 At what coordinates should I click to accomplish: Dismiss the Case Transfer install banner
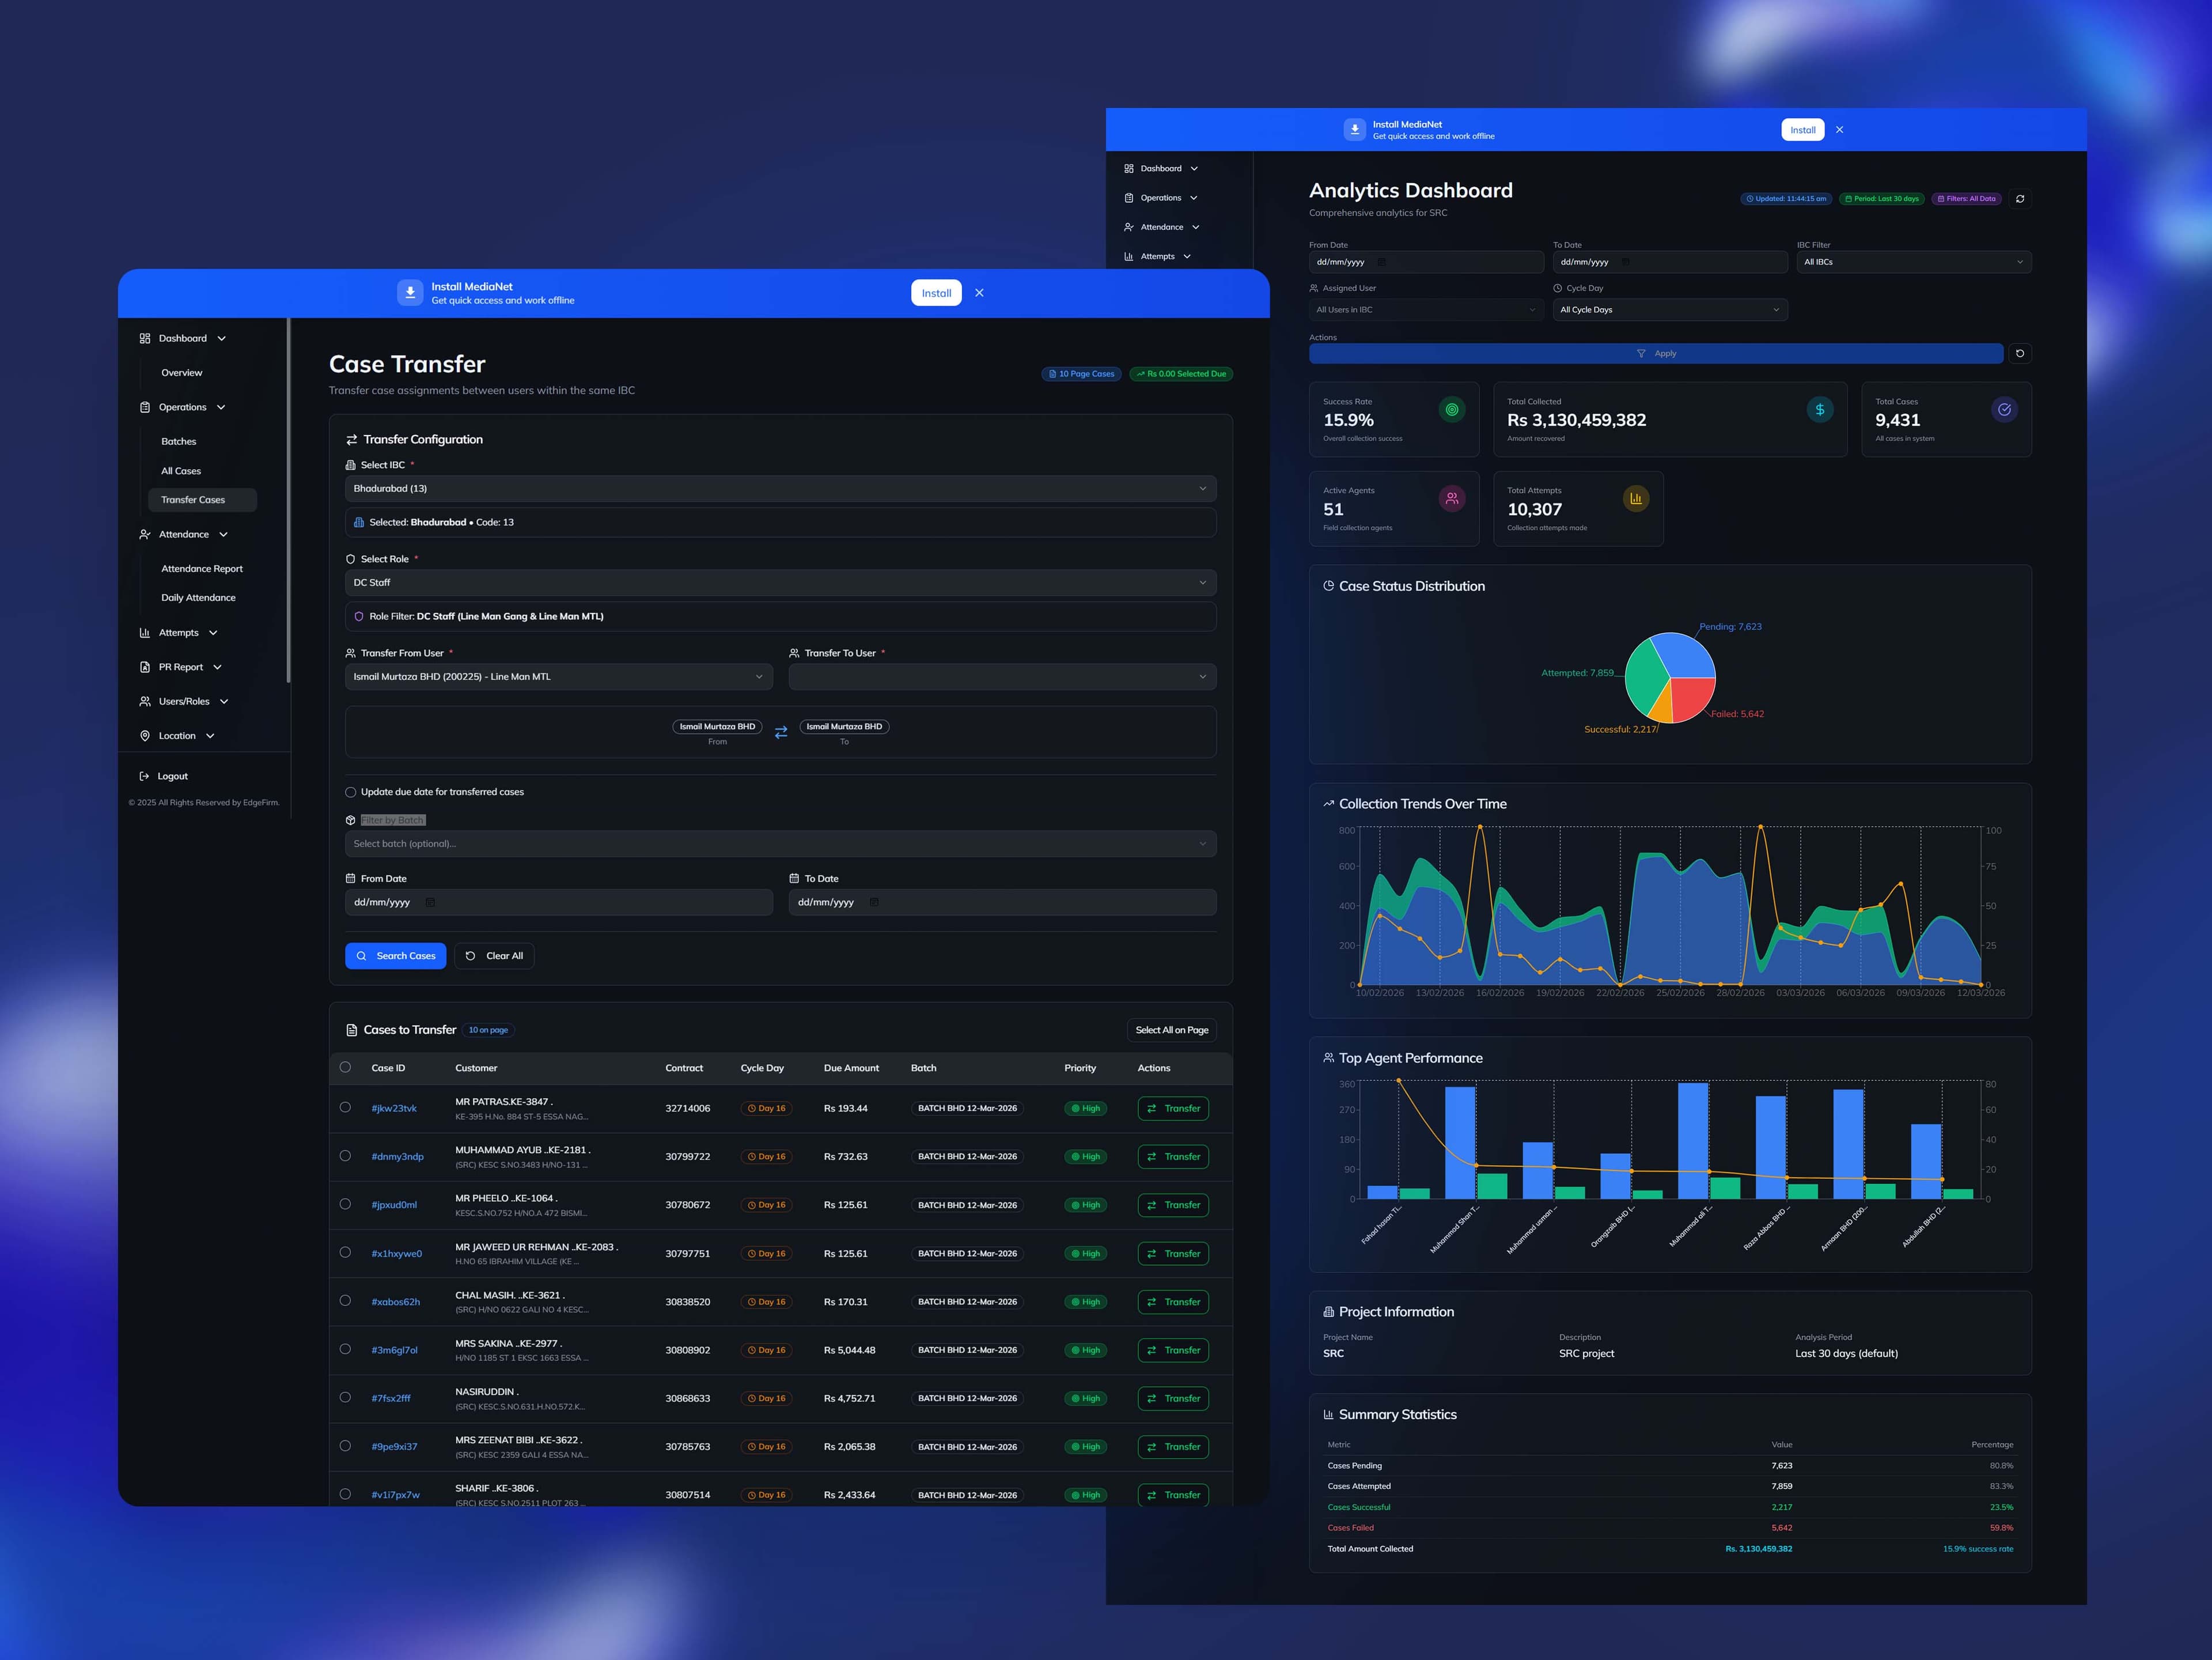pyautogui.click(x=979, y=293)
